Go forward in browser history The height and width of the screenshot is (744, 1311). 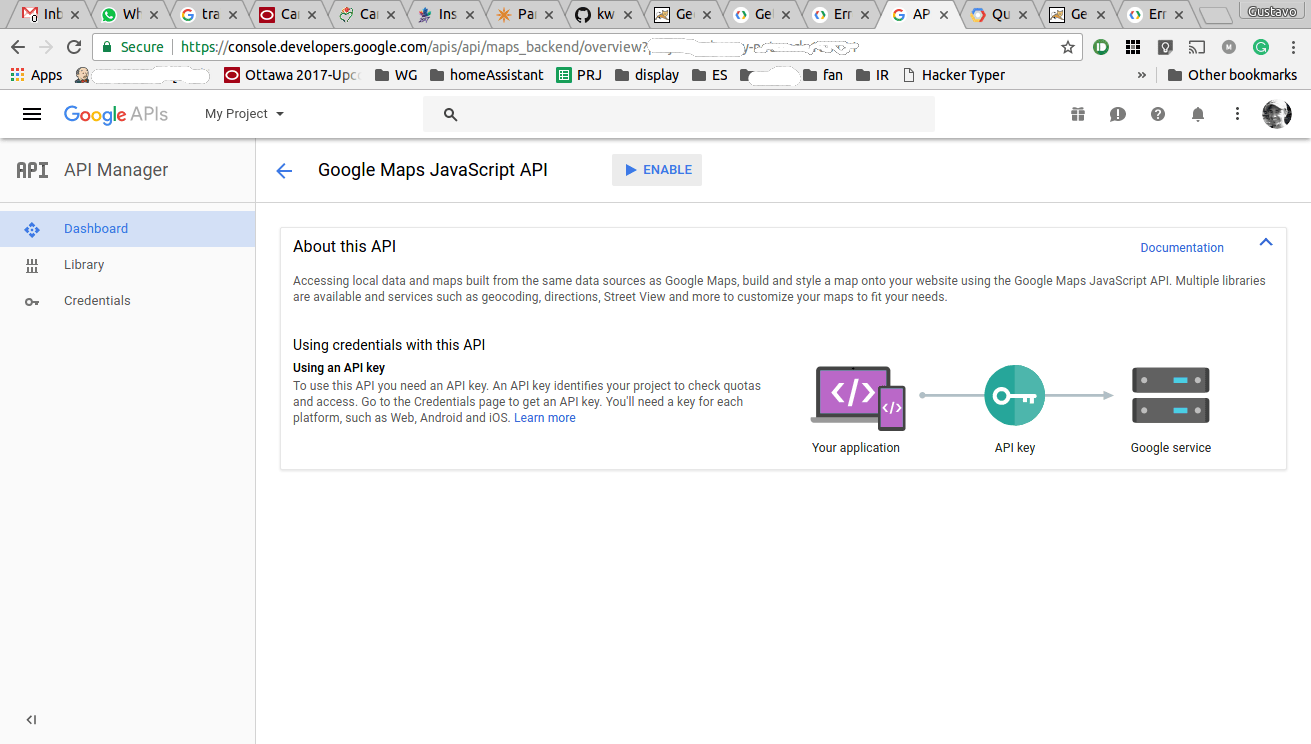pyautogui.click(x=46, y=47)
